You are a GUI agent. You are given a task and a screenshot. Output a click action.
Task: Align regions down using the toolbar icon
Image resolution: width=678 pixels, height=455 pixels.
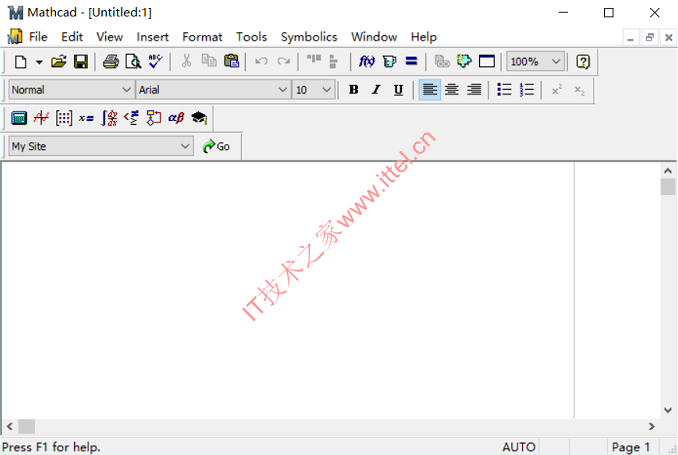pos(333,61)
